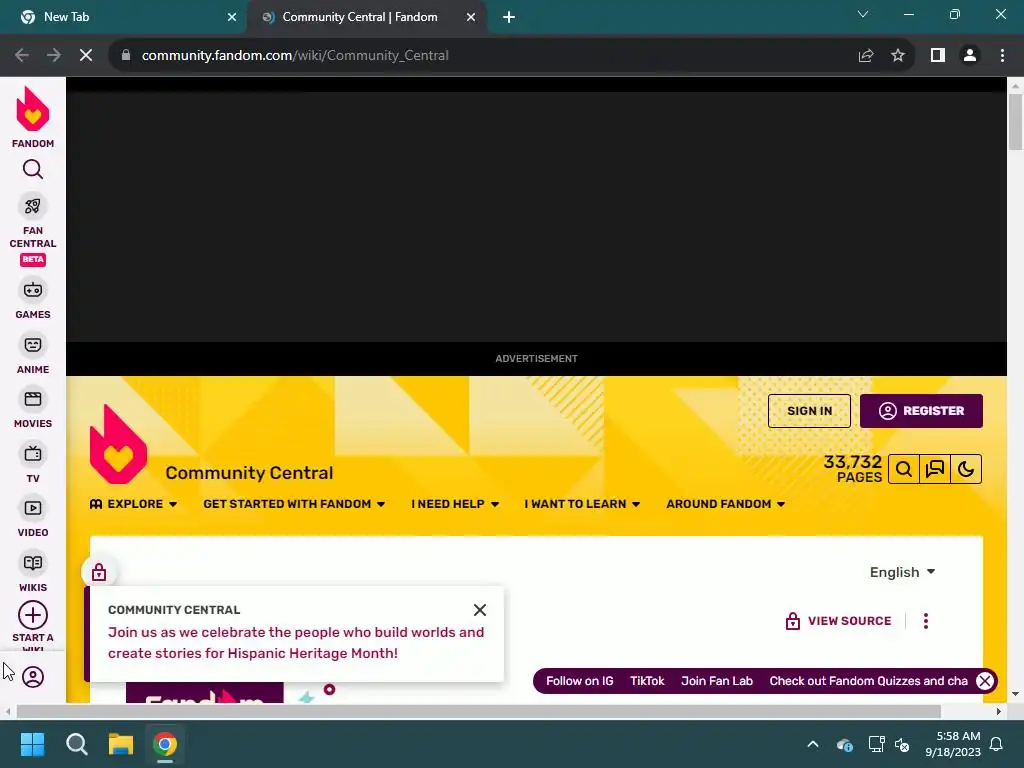Toggle the Chrome side panel

(938, 56)
